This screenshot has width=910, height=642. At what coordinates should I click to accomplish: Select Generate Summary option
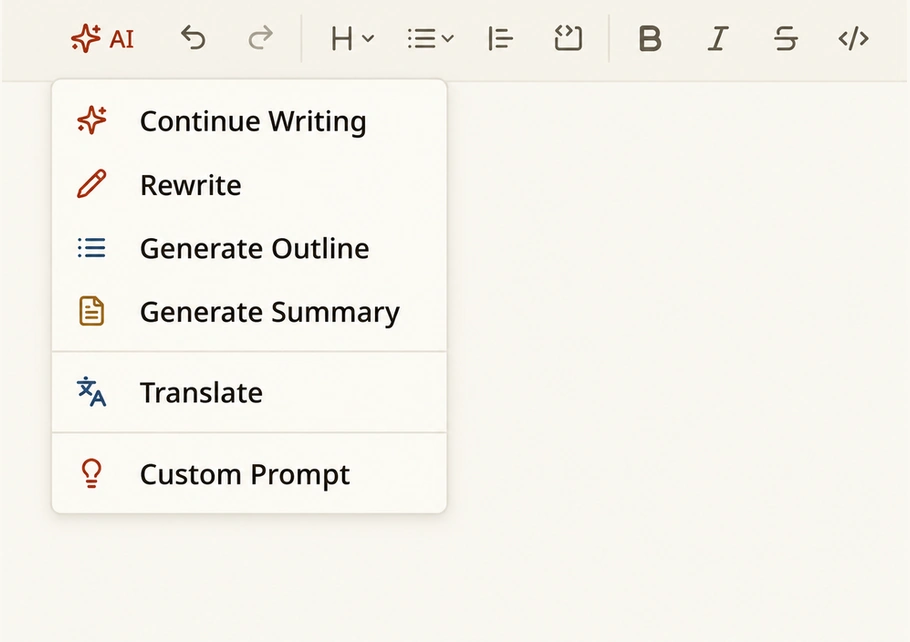pyautogui.click(x=250, y=312)
